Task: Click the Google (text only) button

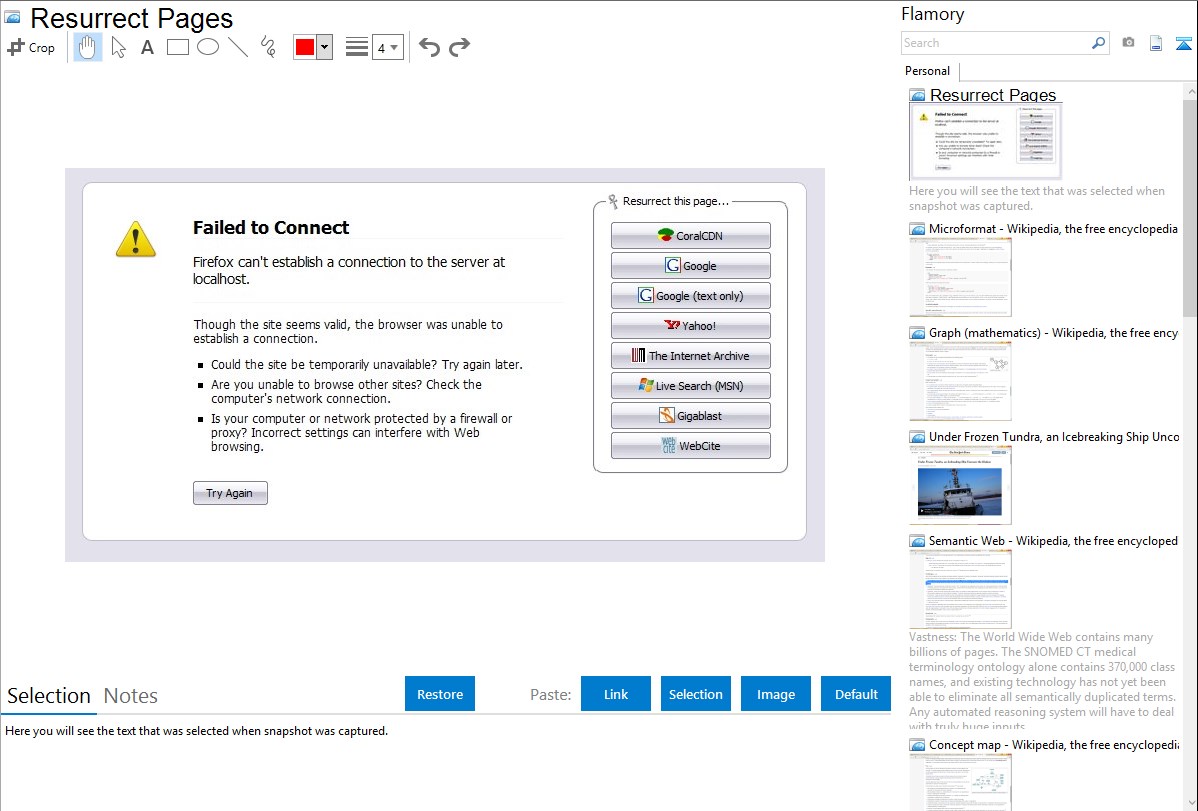Action: pyautogui.click(x=691, y=295)
